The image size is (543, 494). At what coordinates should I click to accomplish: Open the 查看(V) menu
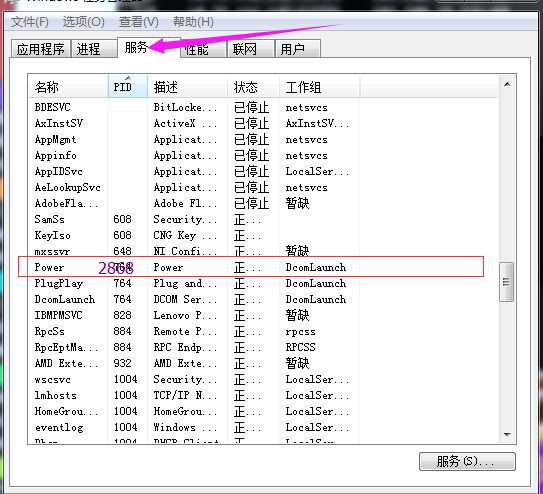[x=139, y=22]
